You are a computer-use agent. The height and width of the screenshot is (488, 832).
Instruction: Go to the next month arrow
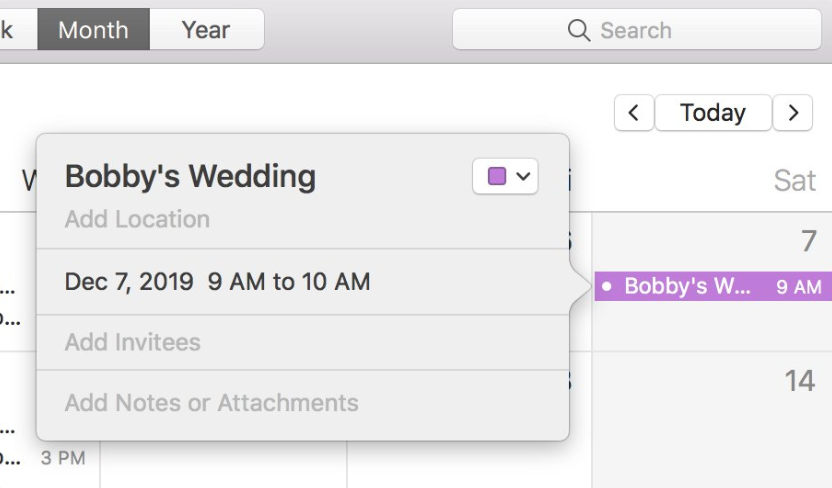coord(793,113)
